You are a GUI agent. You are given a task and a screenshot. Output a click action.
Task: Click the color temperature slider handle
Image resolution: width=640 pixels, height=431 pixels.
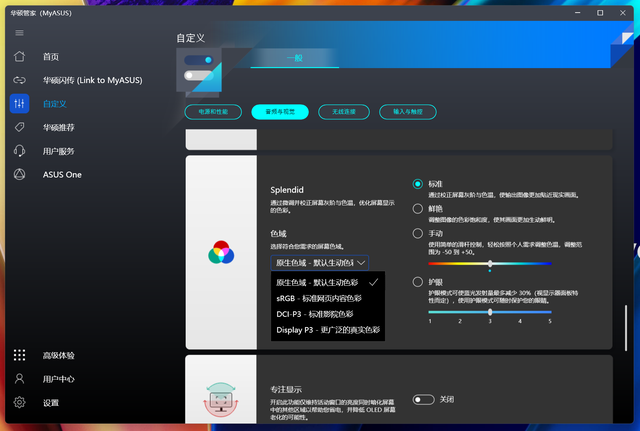[x=490, y=264]
